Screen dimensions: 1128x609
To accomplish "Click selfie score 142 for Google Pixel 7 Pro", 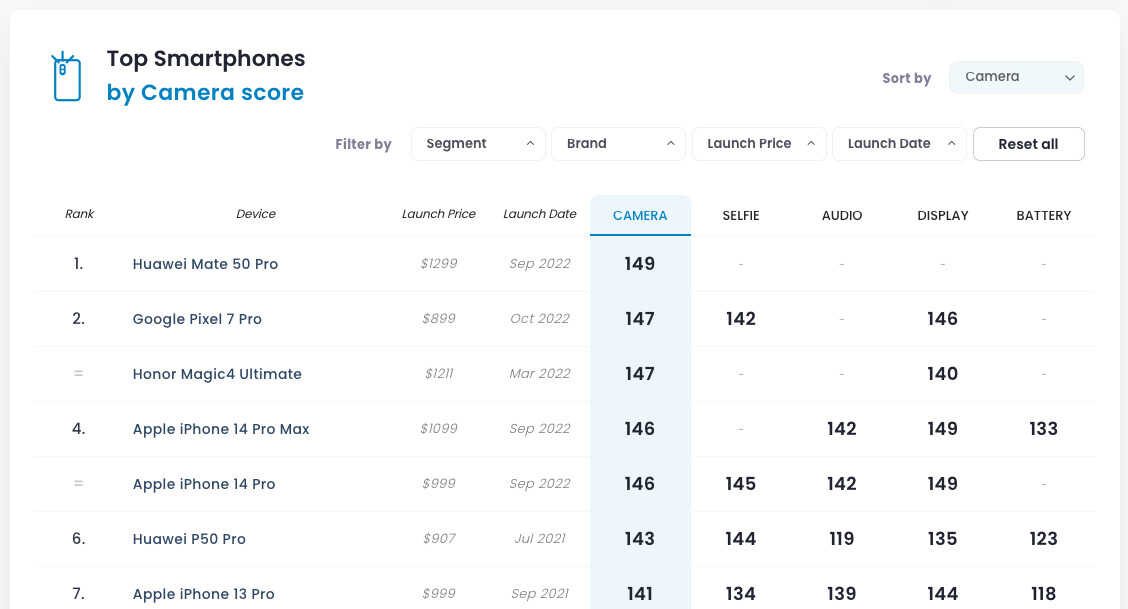I will pos(741,319).
